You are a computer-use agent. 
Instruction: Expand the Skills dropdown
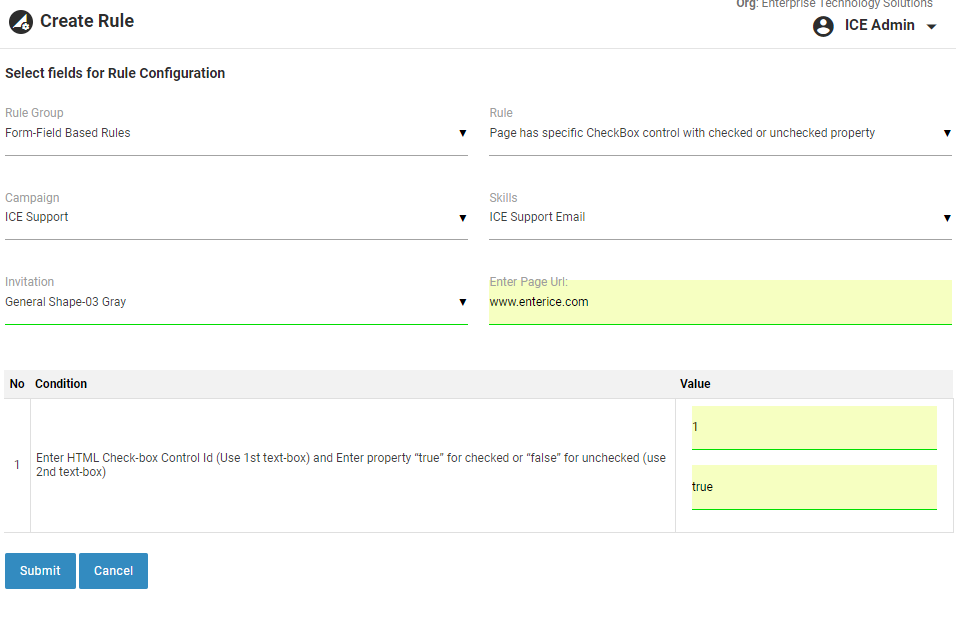click(x=720, y=217)
